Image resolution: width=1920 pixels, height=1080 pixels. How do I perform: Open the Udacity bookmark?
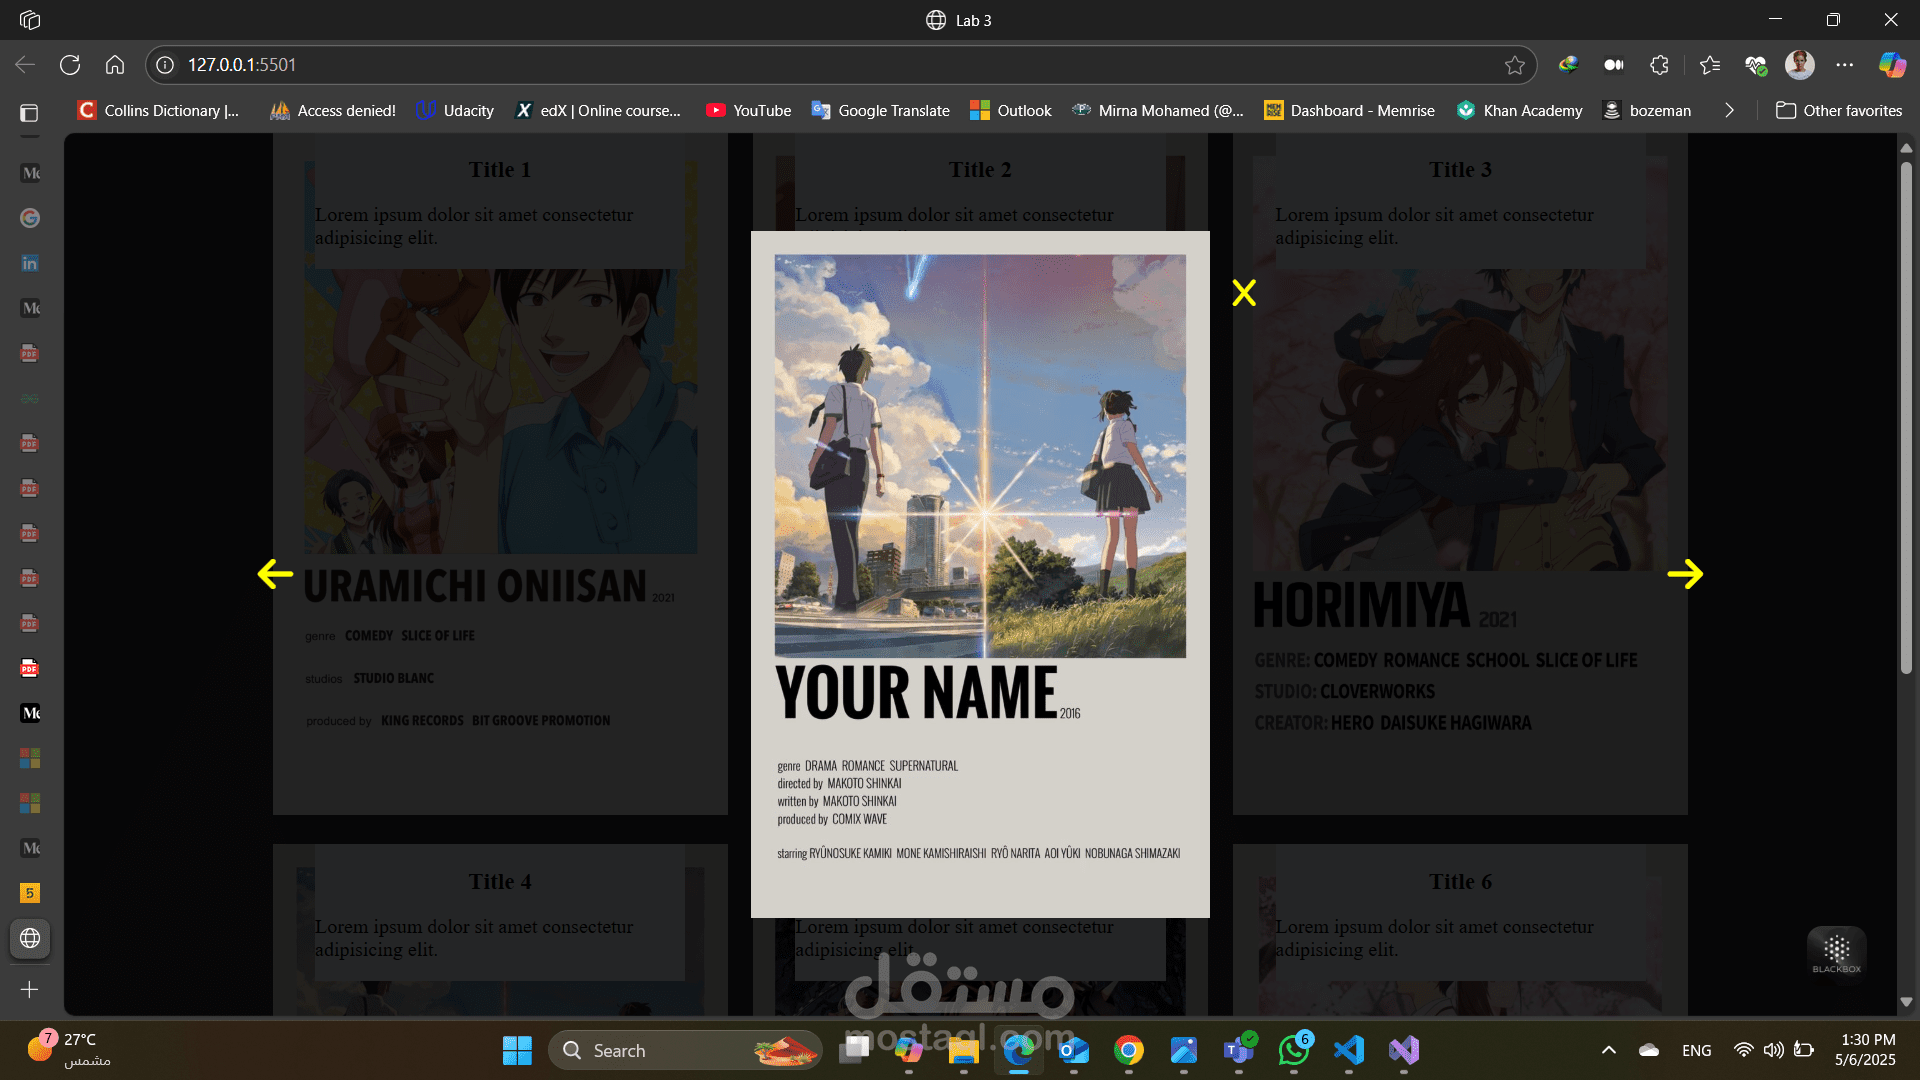coord(455,111)
